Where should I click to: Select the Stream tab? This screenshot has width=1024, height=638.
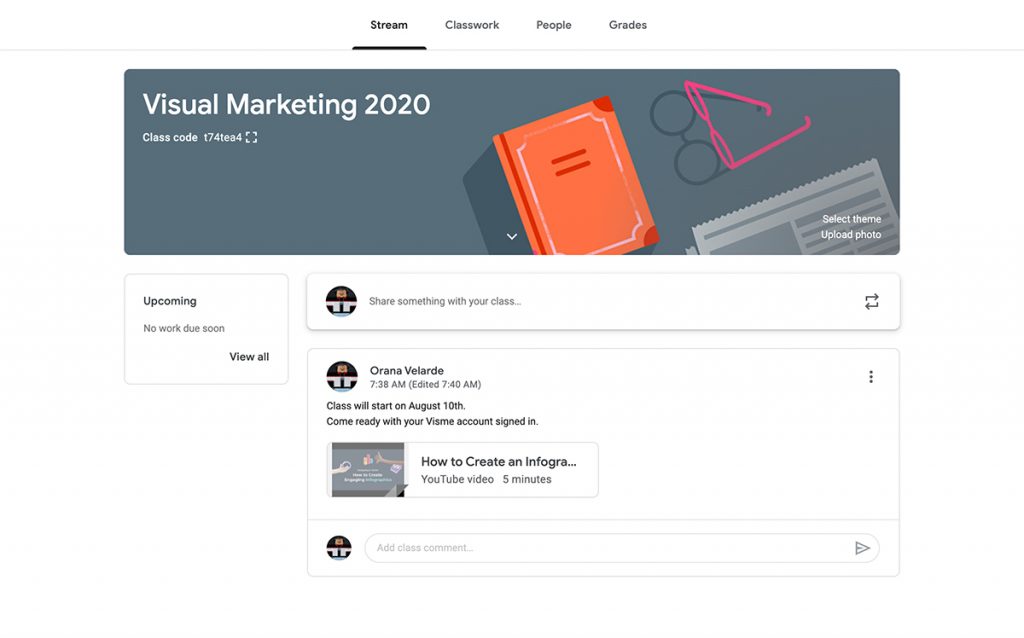pyautogui.click(x=388, y=24)
